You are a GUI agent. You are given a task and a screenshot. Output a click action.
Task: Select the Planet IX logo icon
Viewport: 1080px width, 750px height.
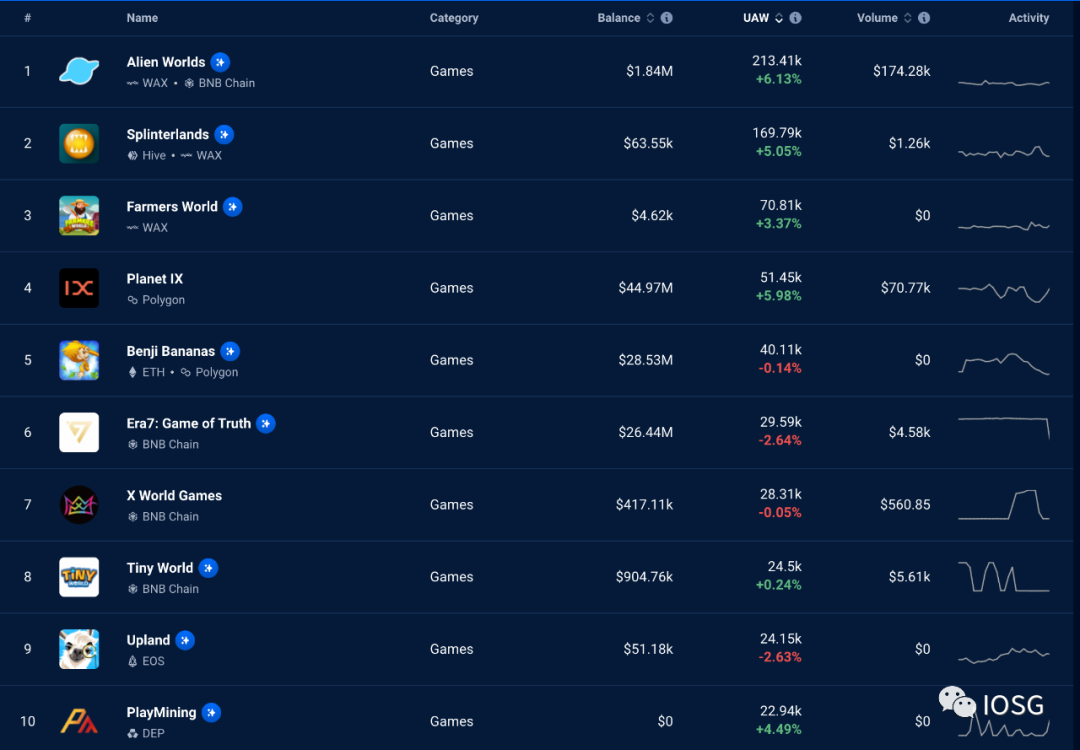click(x=79, y=288)
